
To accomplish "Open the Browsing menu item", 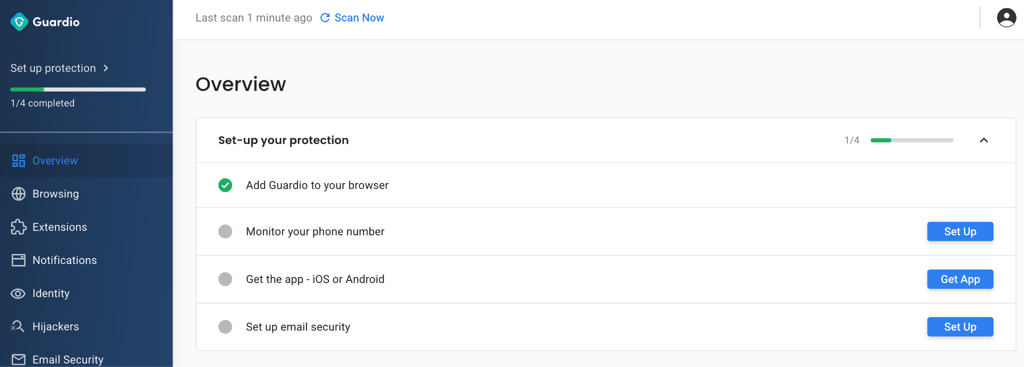I will click(86, 194).
